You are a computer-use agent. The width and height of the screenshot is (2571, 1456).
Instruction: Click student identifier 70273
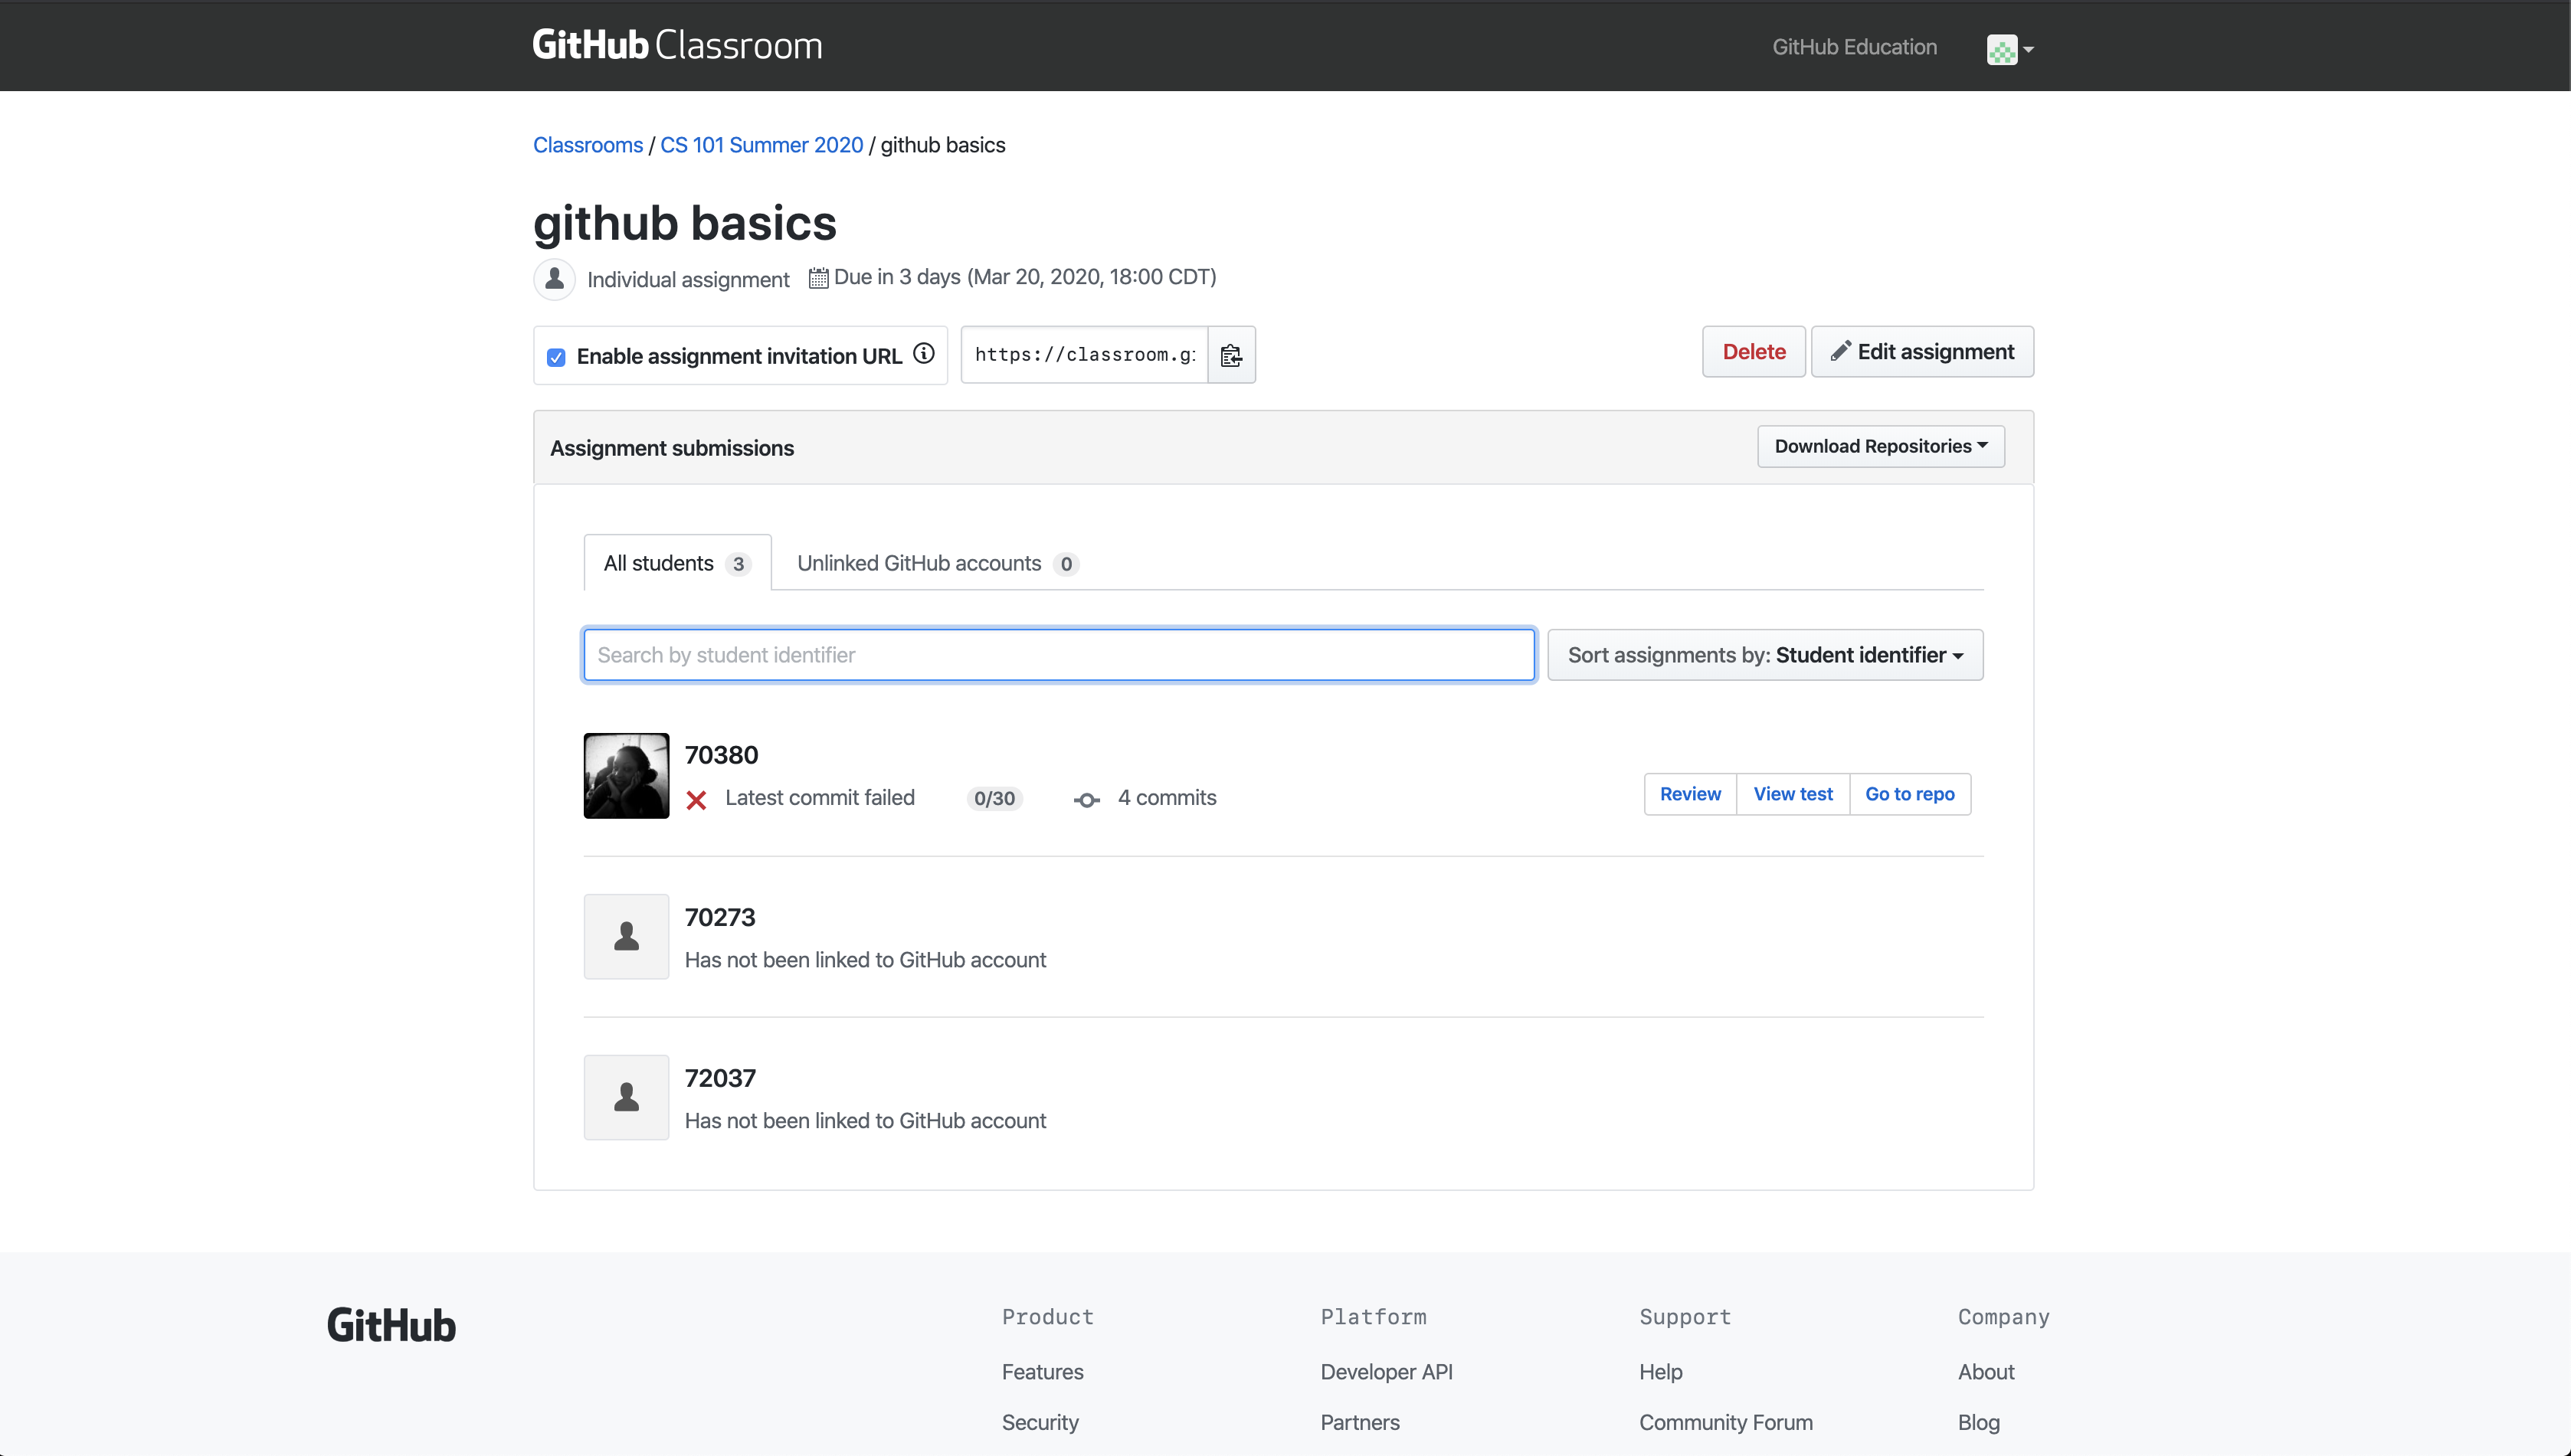tap(720, 917)
